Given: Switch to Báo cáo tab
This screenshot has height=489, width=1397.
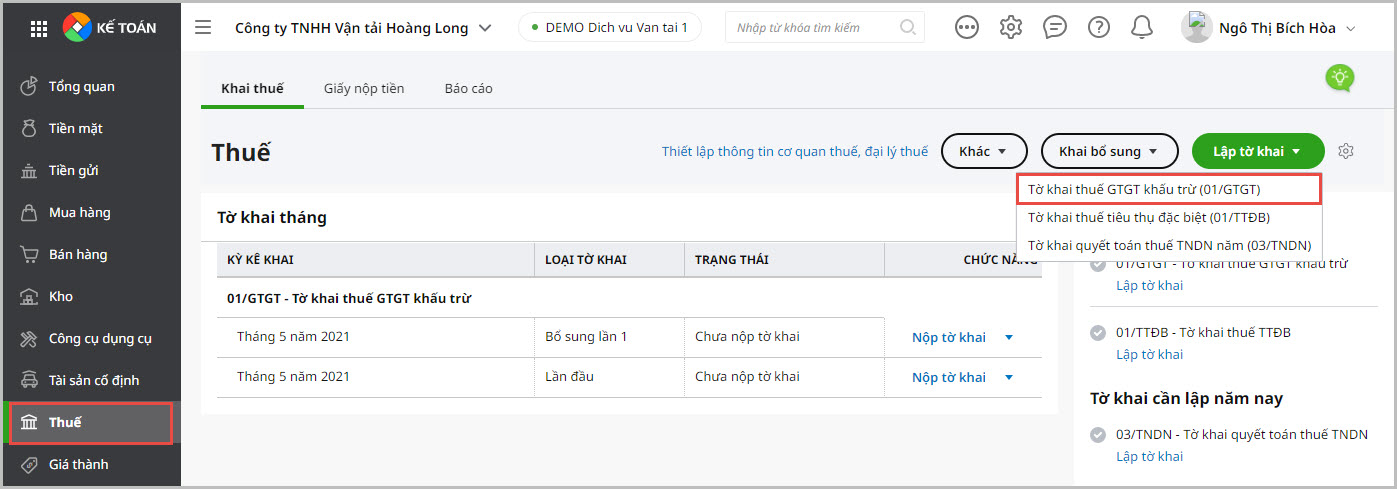Looking at the screenshot, I should [468, 88].
